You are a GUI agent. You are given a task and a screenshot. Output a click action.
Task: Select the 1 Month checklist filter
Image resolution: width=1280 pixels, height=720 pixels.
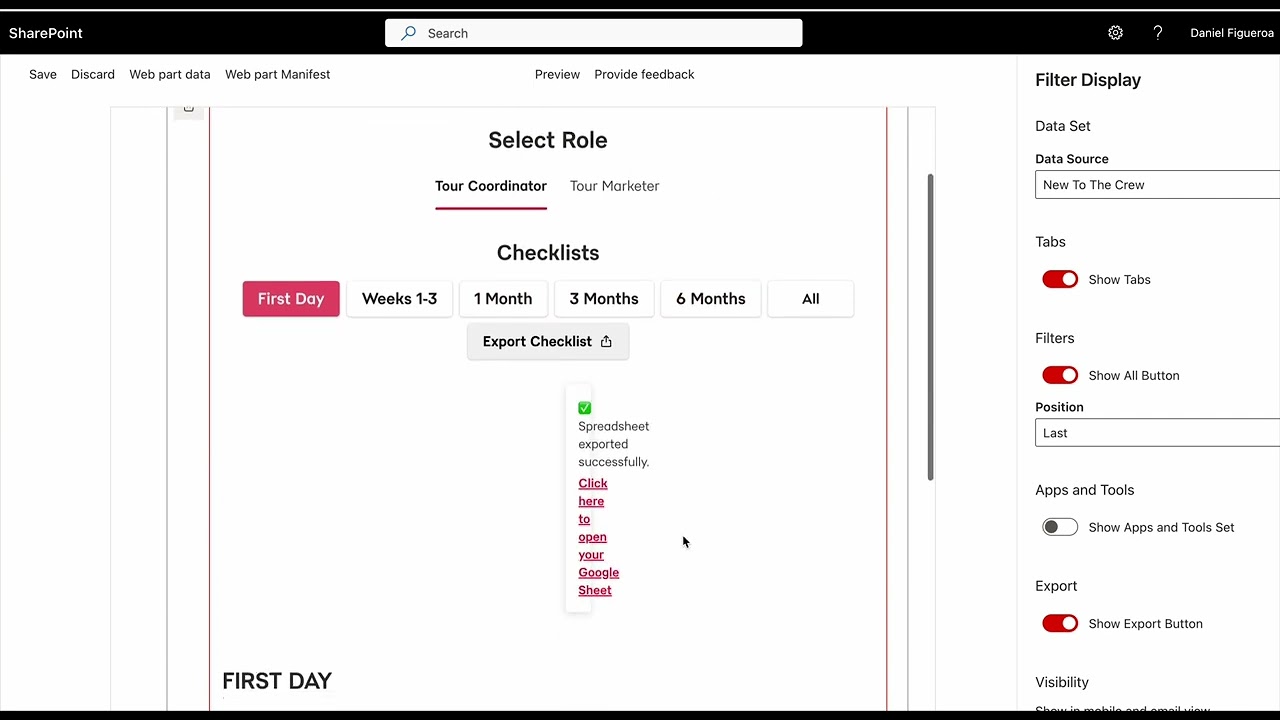tap(503, 299)
